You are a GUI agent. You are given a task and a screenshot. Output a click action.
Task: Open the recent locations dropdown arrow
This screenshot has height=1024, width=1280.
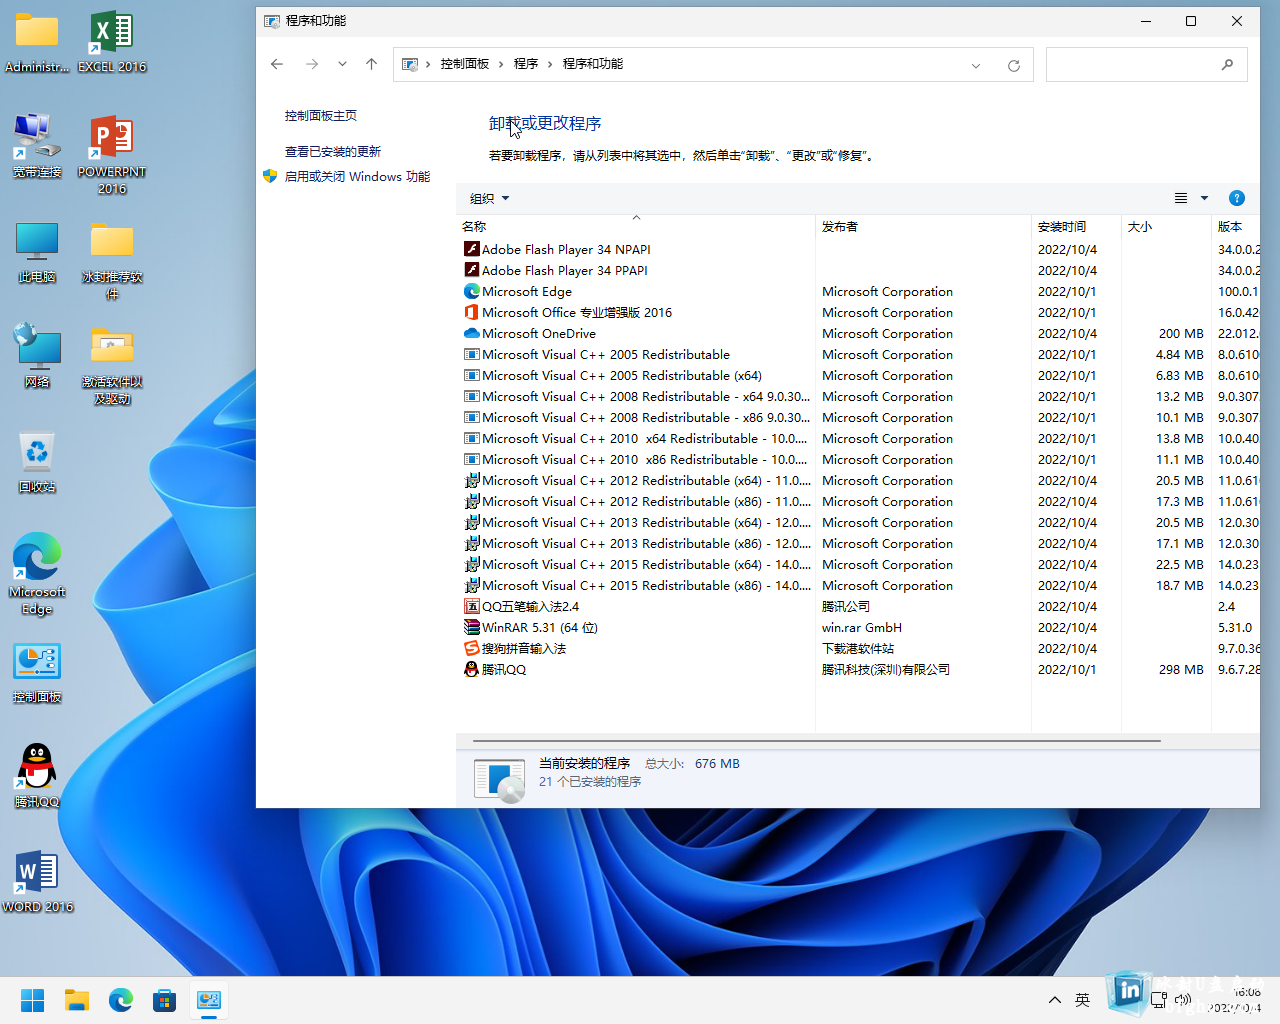[x=342, y=64]
